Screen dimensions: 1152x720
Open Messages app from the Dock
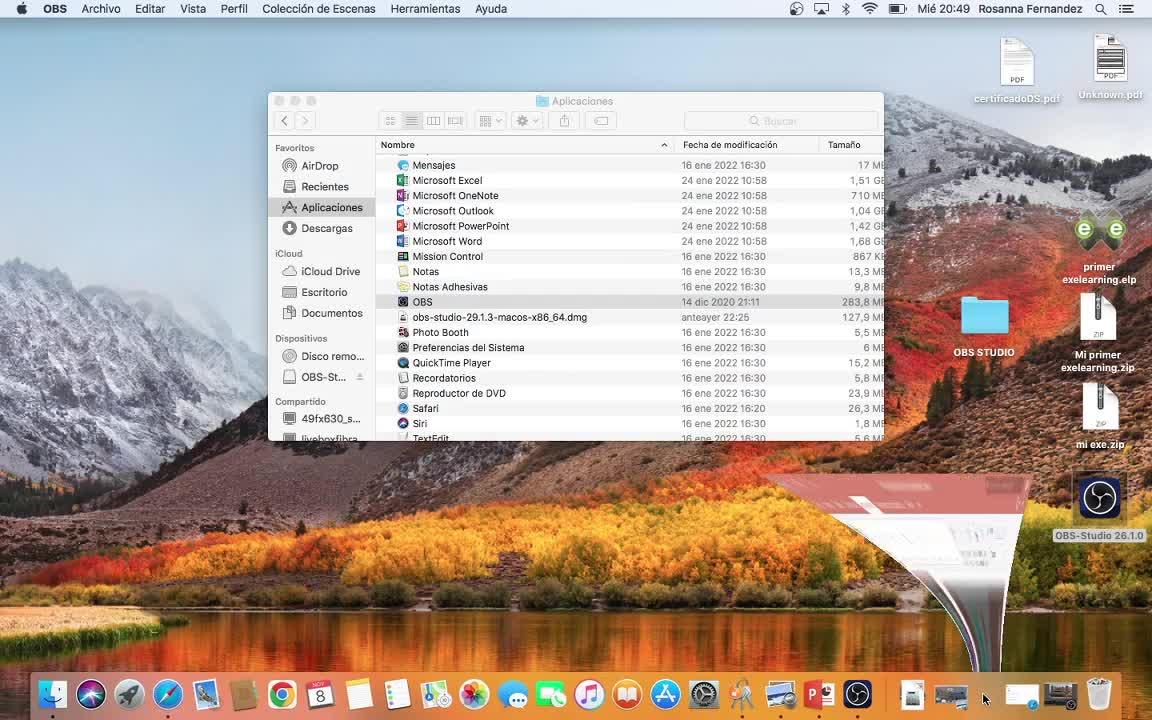pos(513,694)
